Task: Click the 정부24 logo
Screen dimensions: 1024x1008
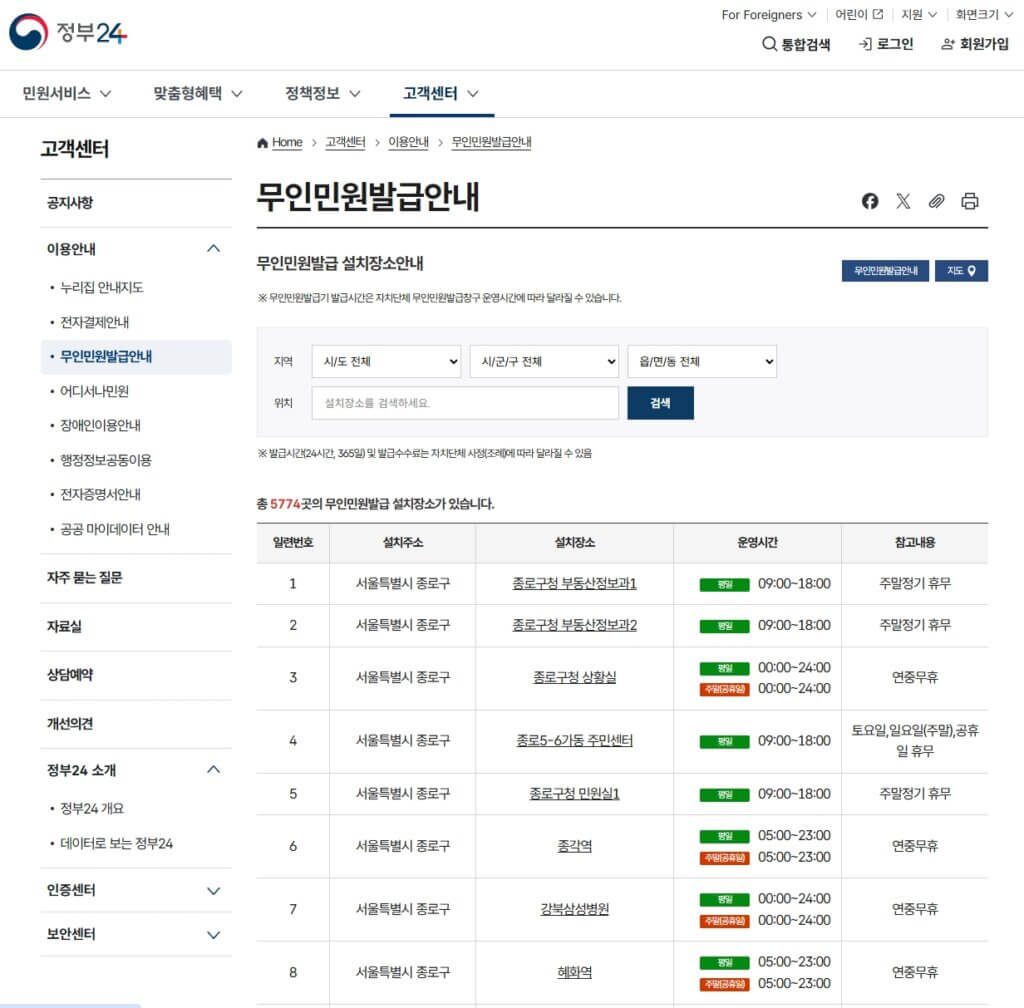Action: click(68, 32)
